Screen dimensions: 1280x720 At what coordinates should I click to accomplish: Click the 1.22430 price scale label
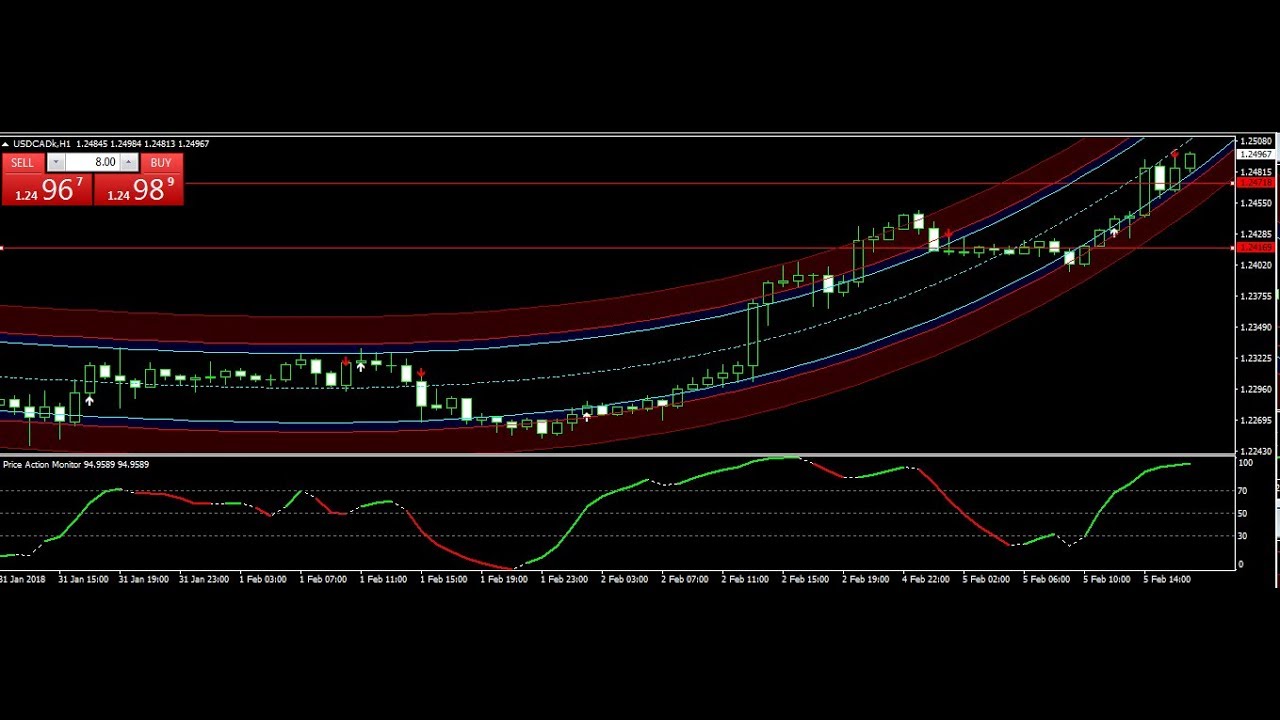1256,451
